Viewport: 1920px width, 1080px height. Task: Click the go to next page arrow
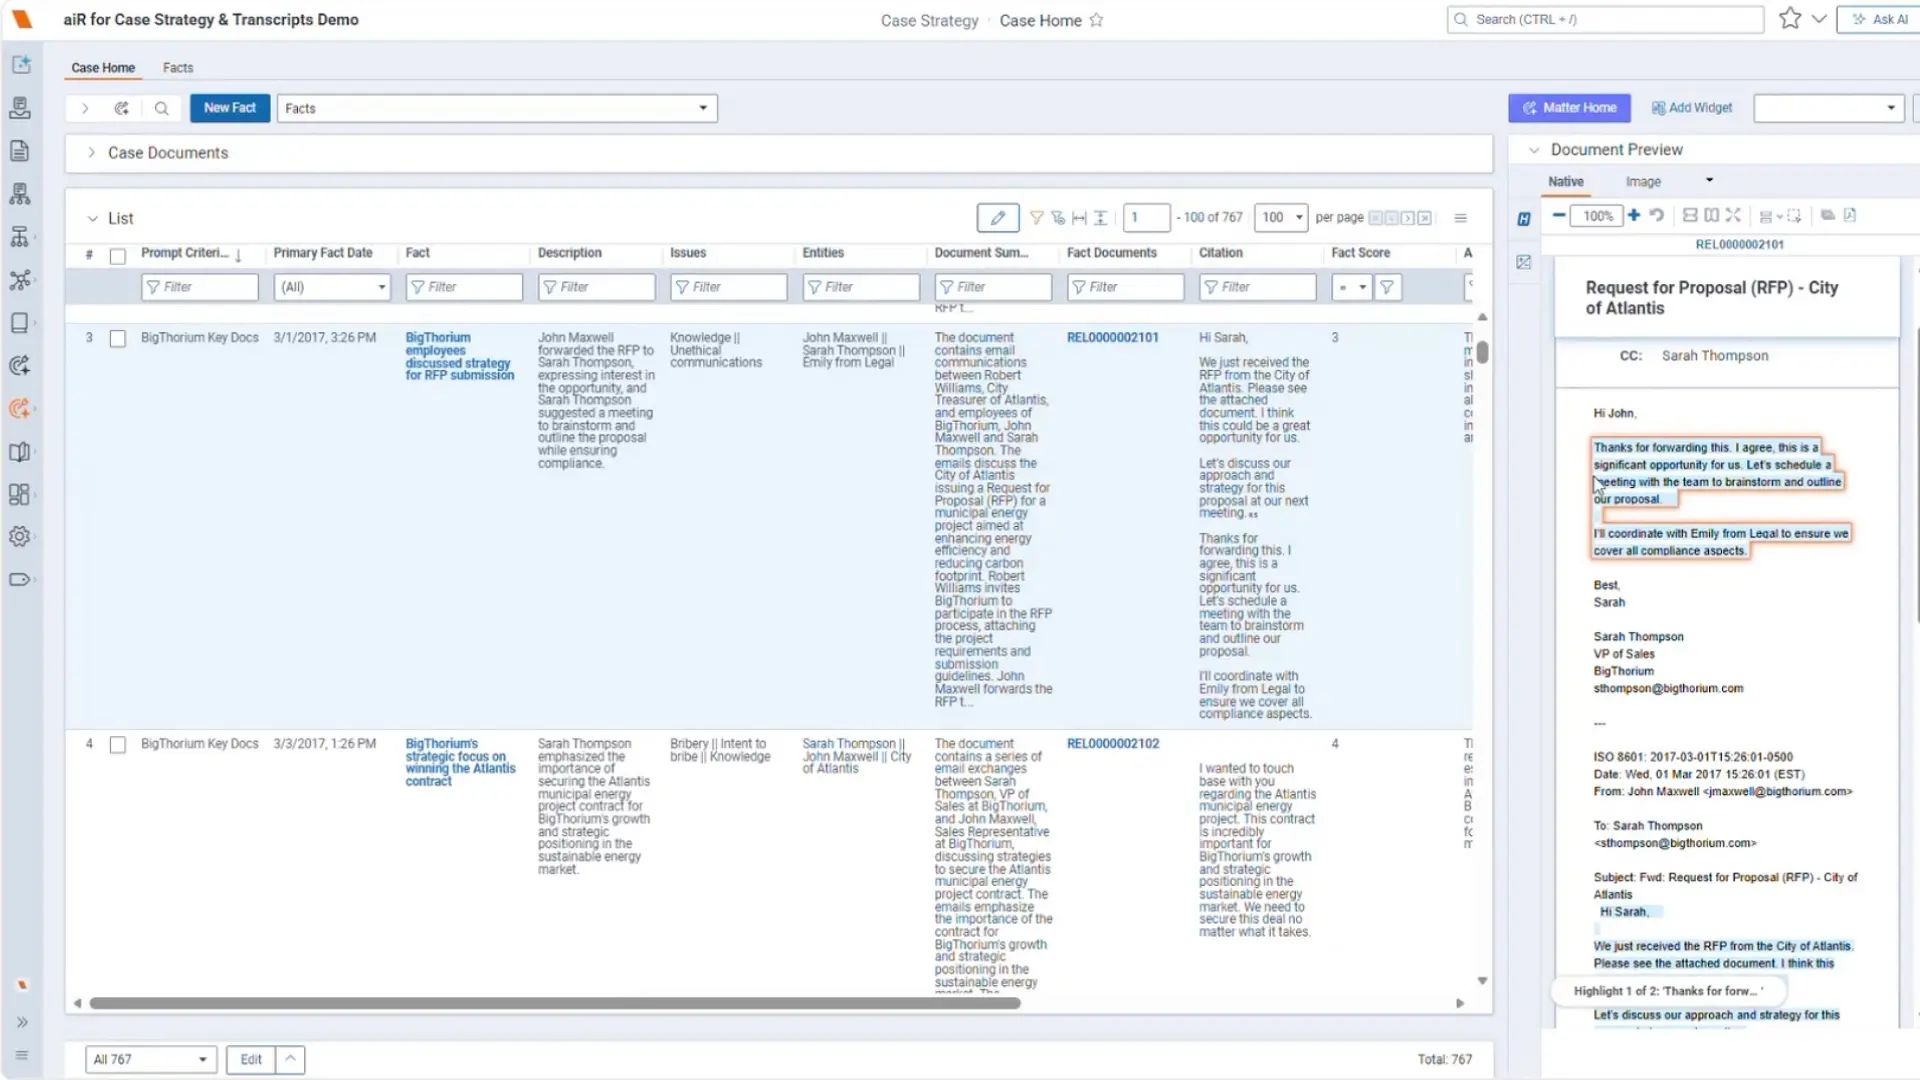[1408, 218]
